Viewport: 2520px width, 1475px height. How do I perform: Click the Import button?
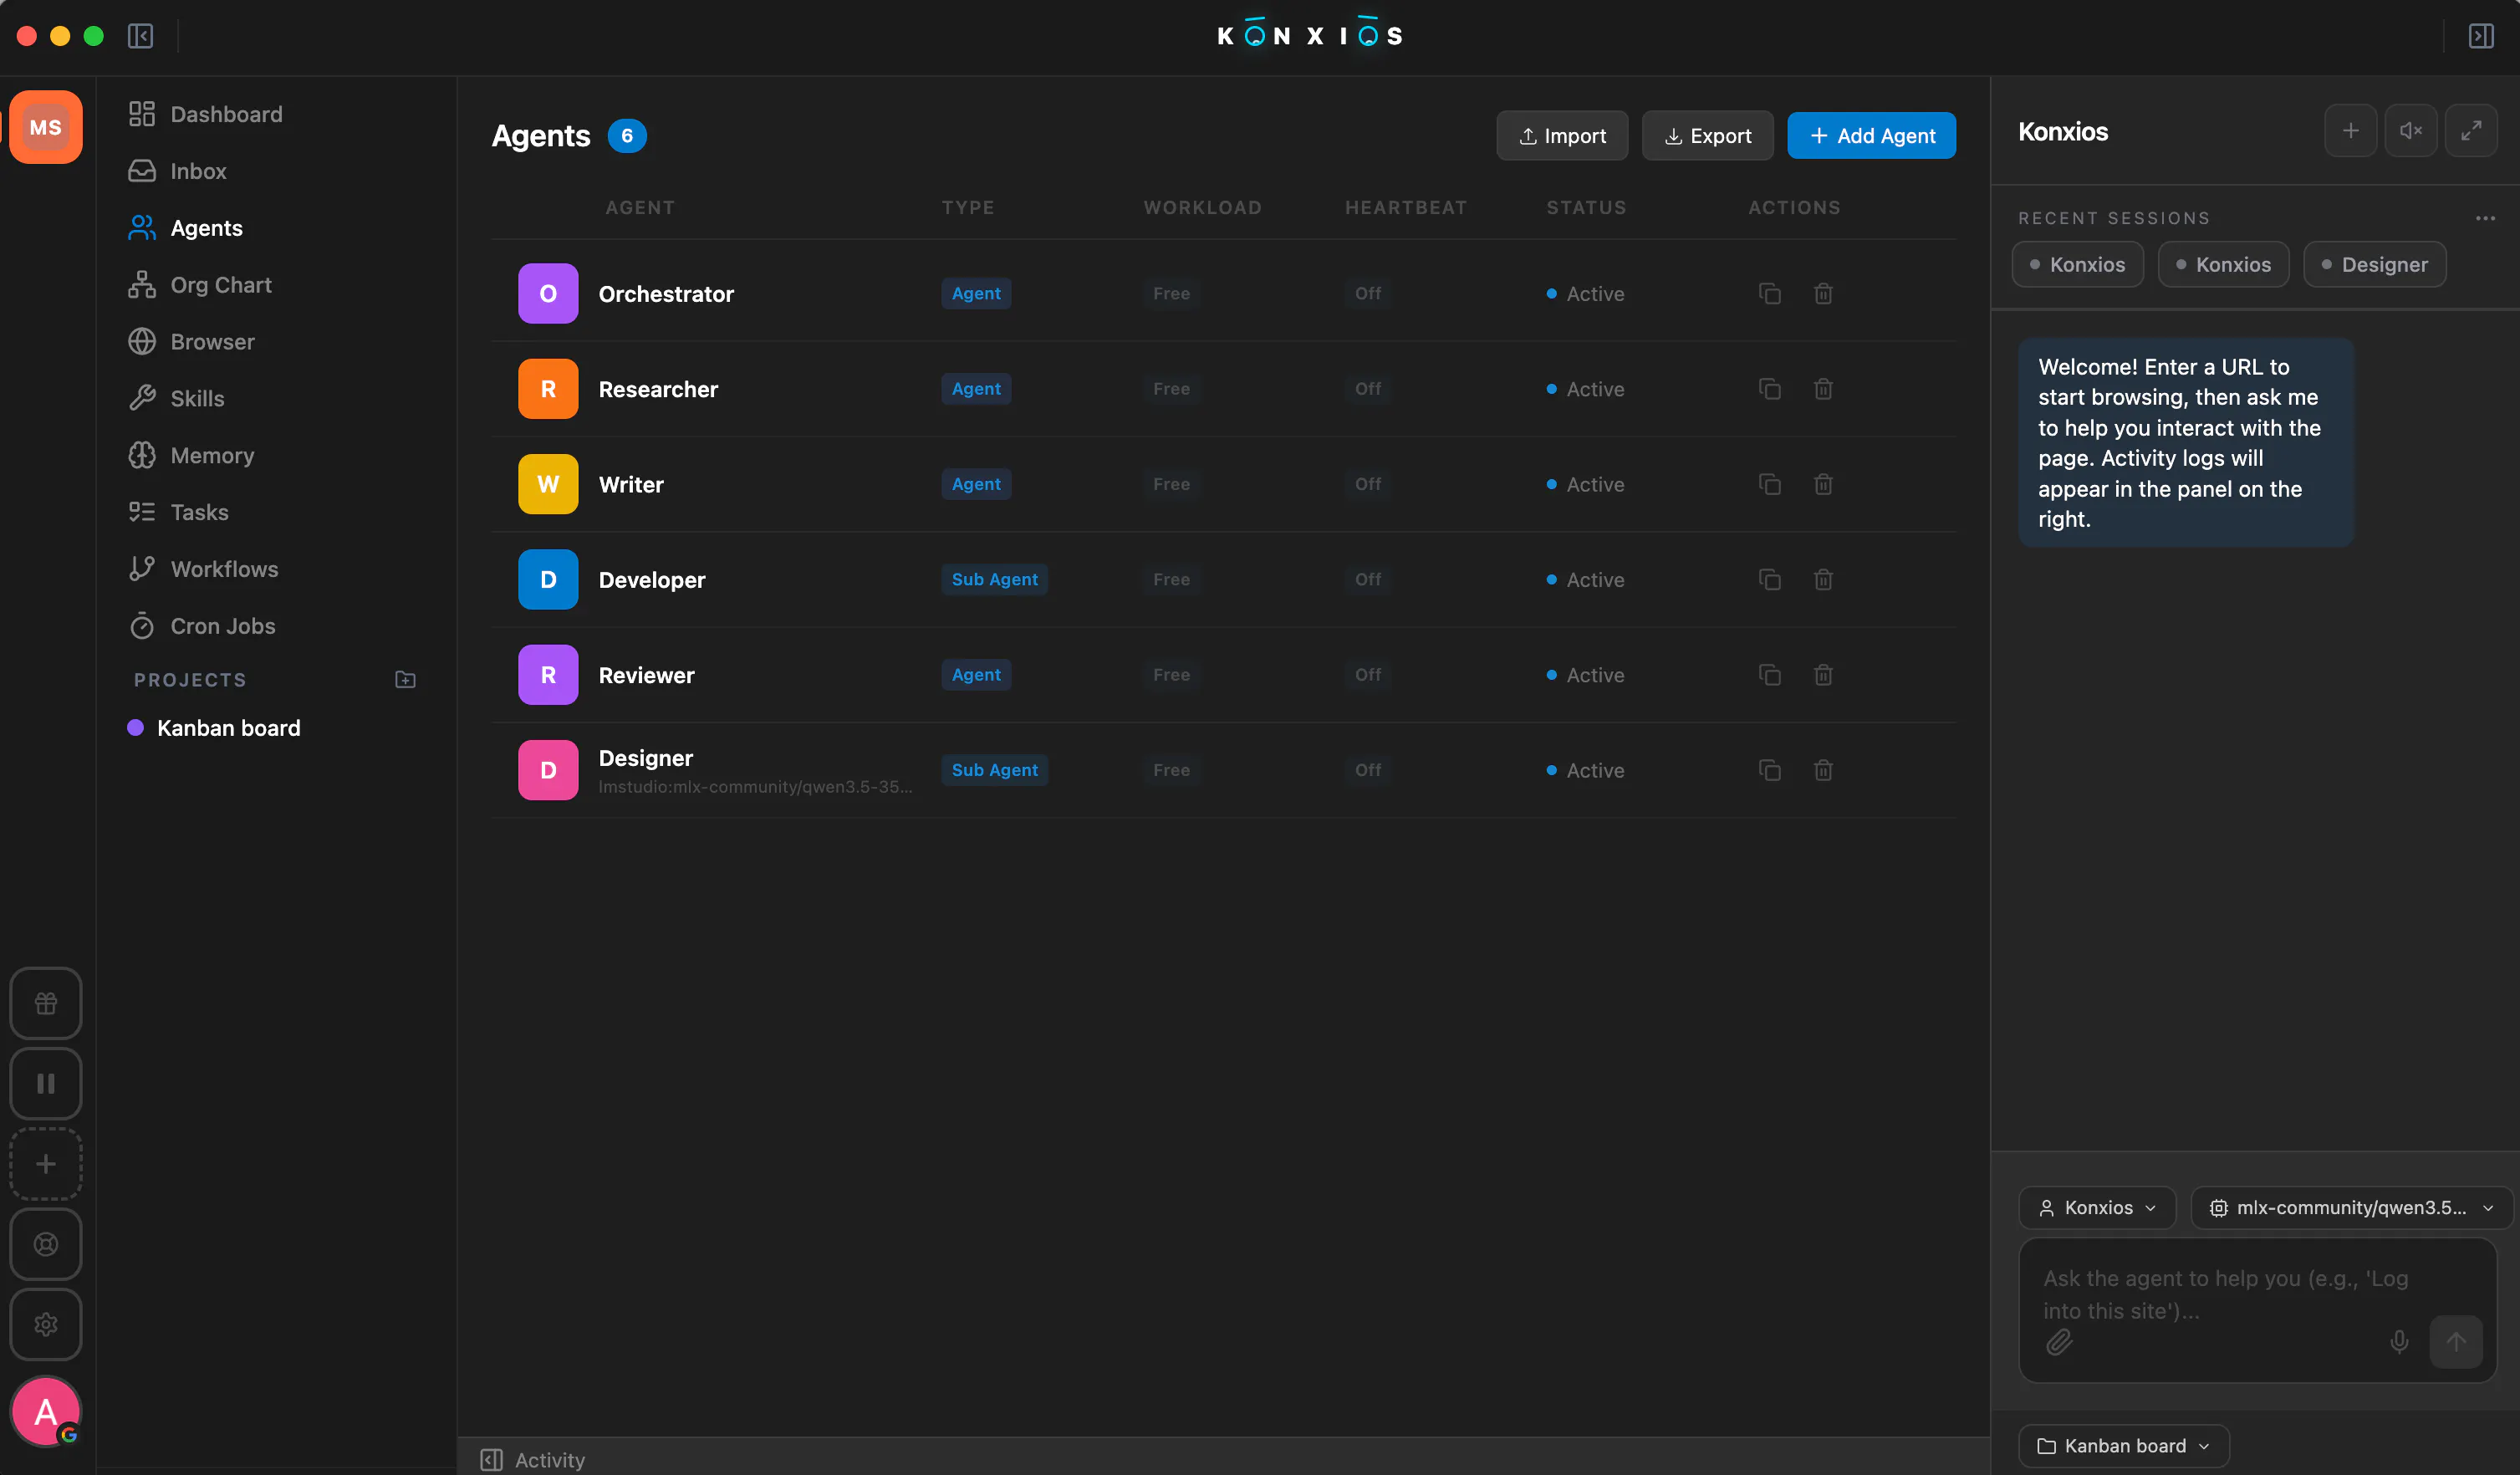pyautogui.click(x=1562, y=135)
